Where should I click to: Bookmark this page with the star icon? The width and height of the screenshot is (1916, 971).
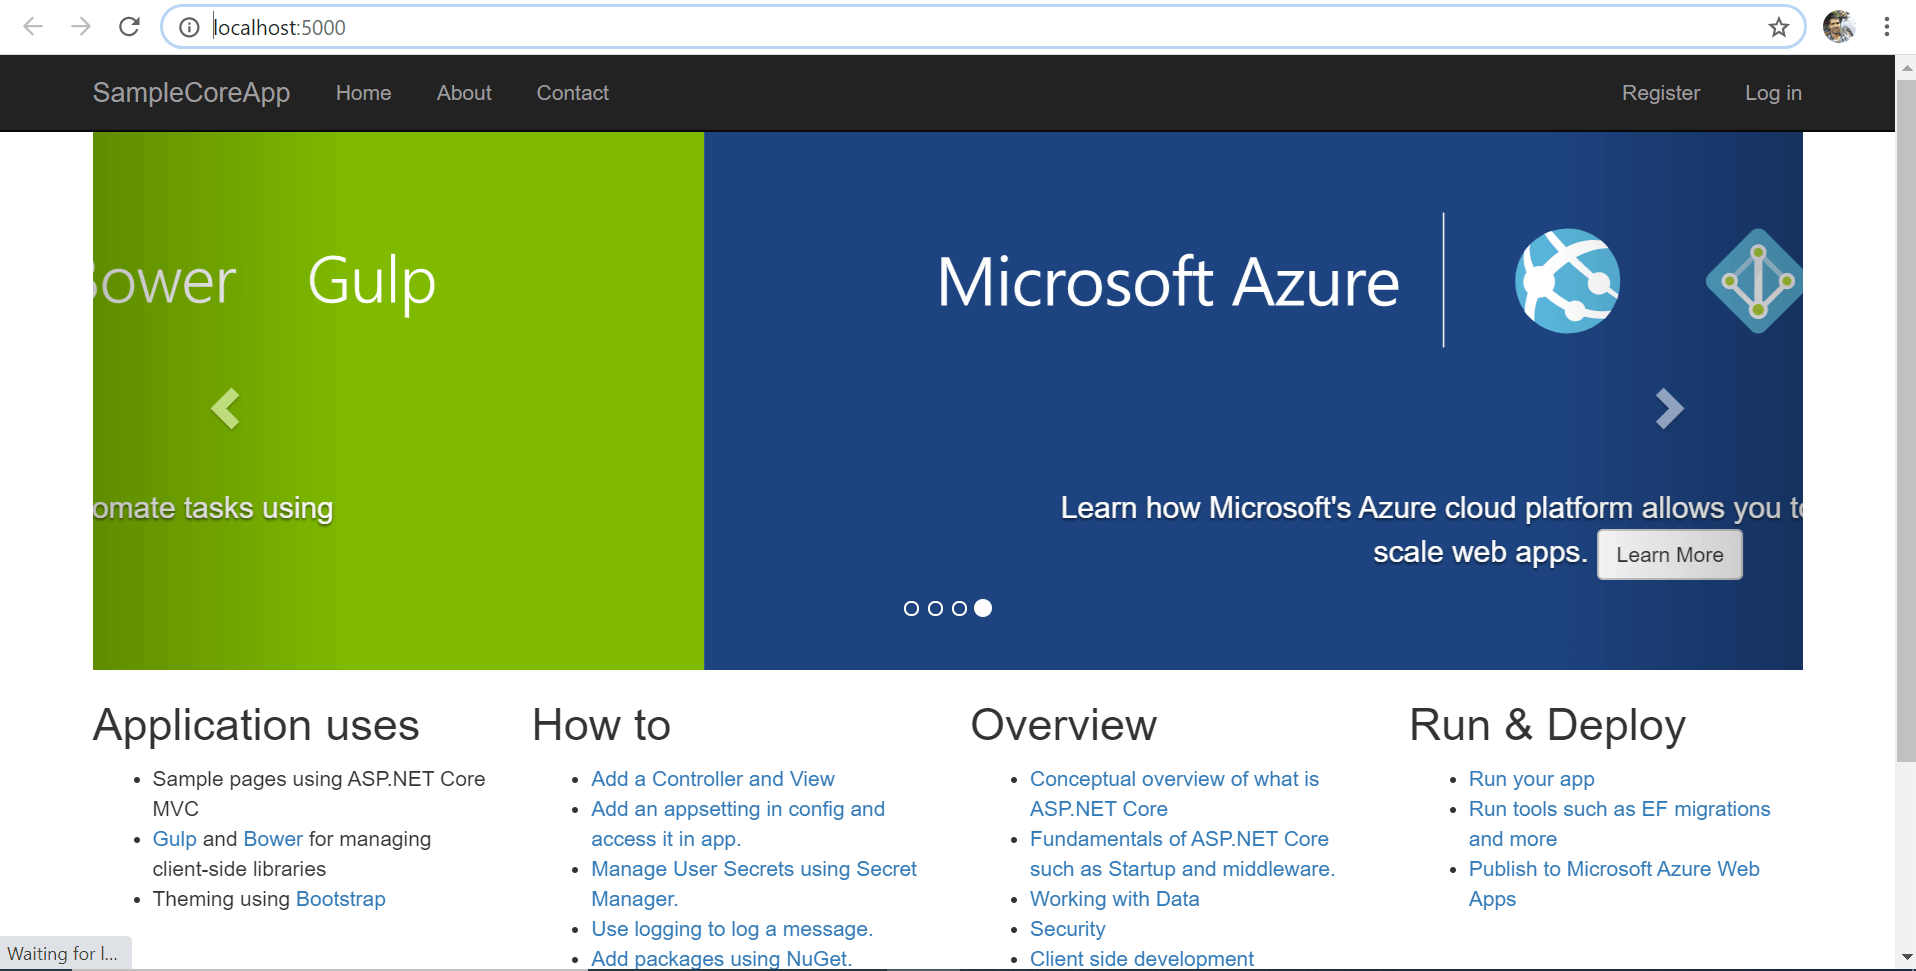[x=1779, y=27]
